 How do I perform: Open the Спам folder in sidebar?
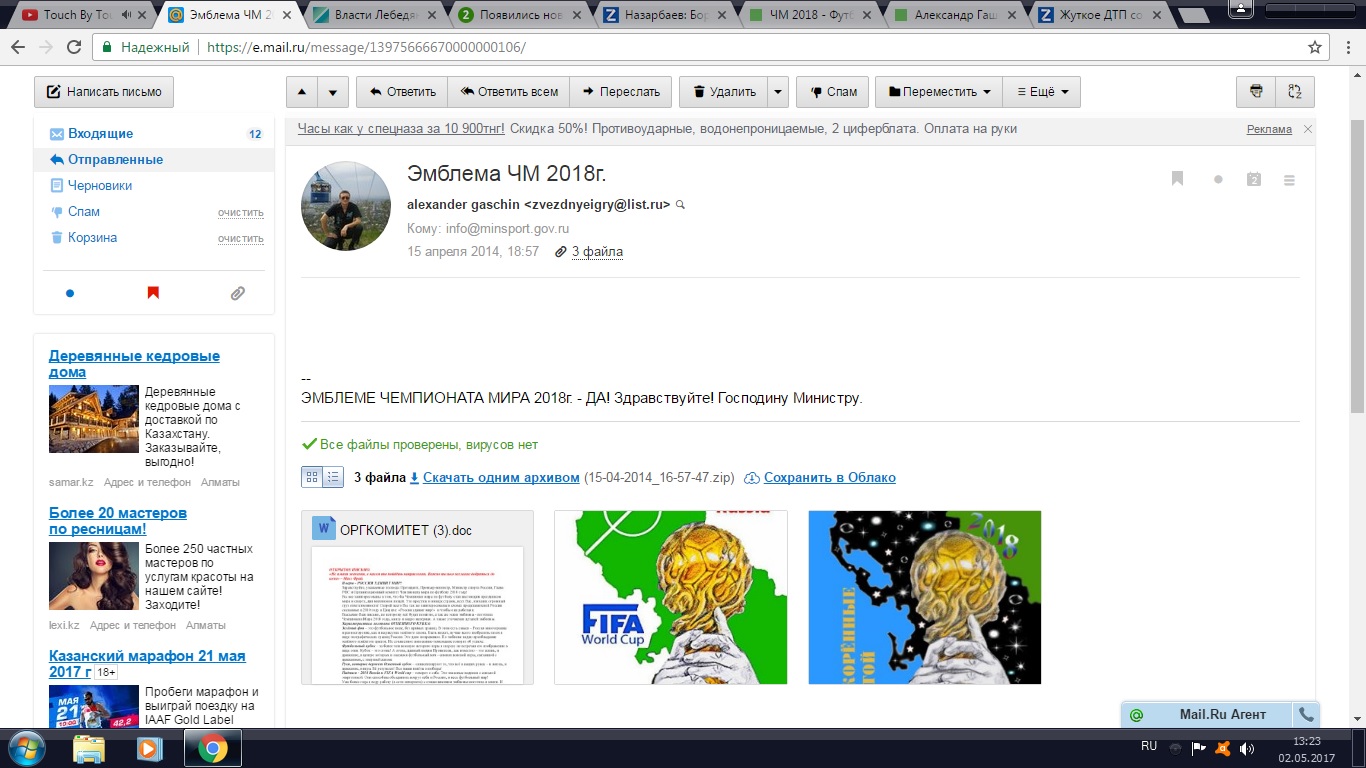84,212
